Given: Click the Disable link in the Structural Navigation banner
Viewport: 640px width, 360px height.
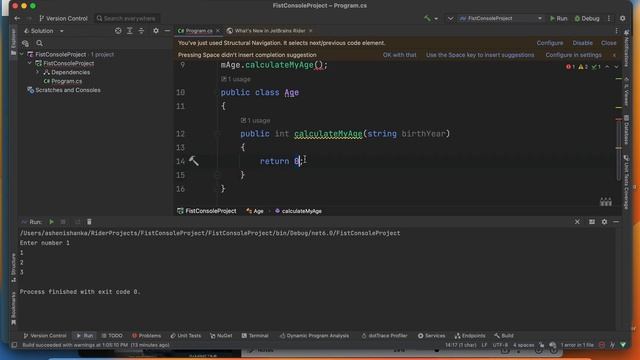Looking at the screenshot, I should pos(582,43).
